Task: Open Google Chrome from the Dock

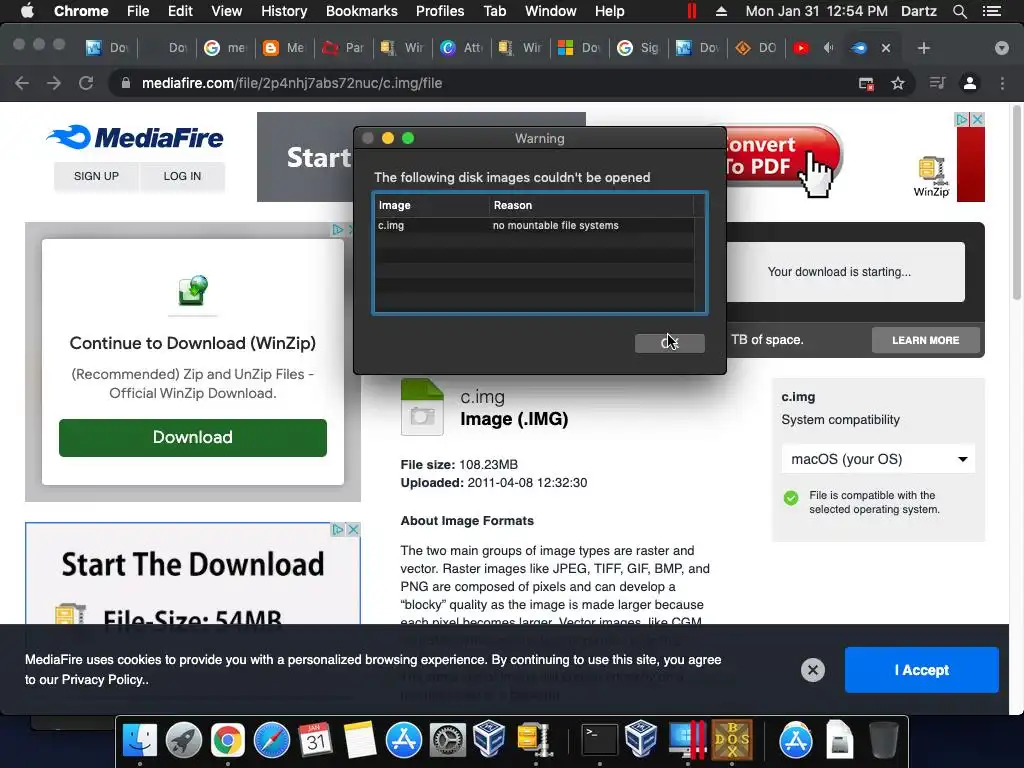Action: (x=227, y=741)
